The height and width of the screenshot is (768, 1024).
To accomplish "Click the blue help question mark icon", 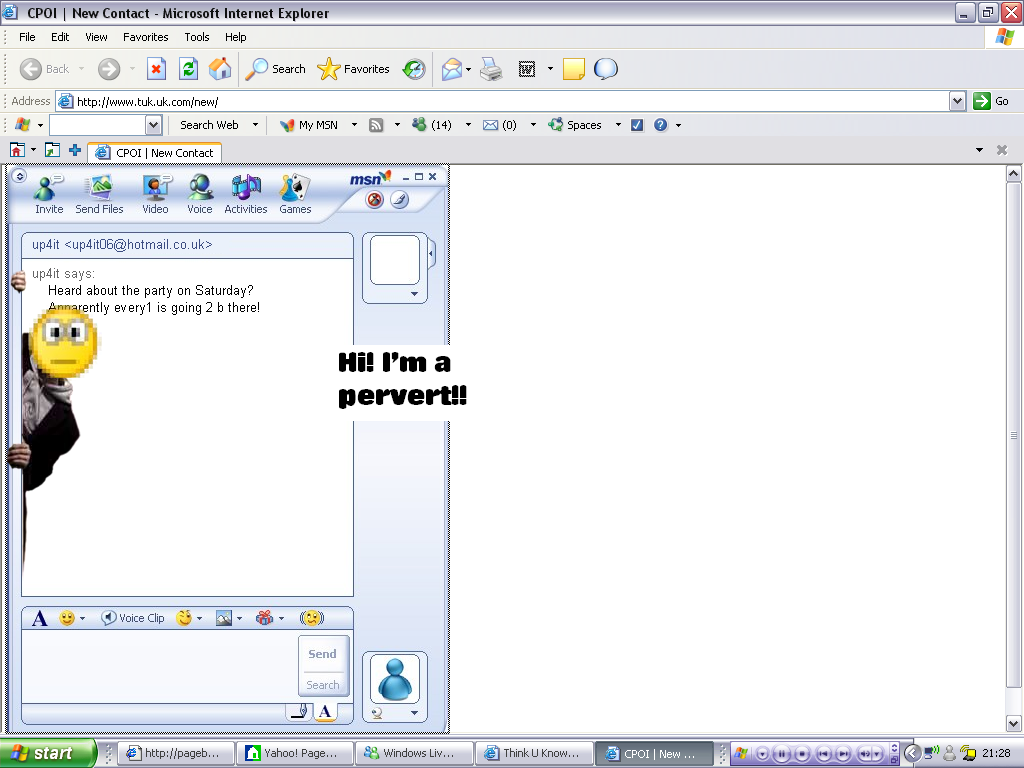I will 661,125.
